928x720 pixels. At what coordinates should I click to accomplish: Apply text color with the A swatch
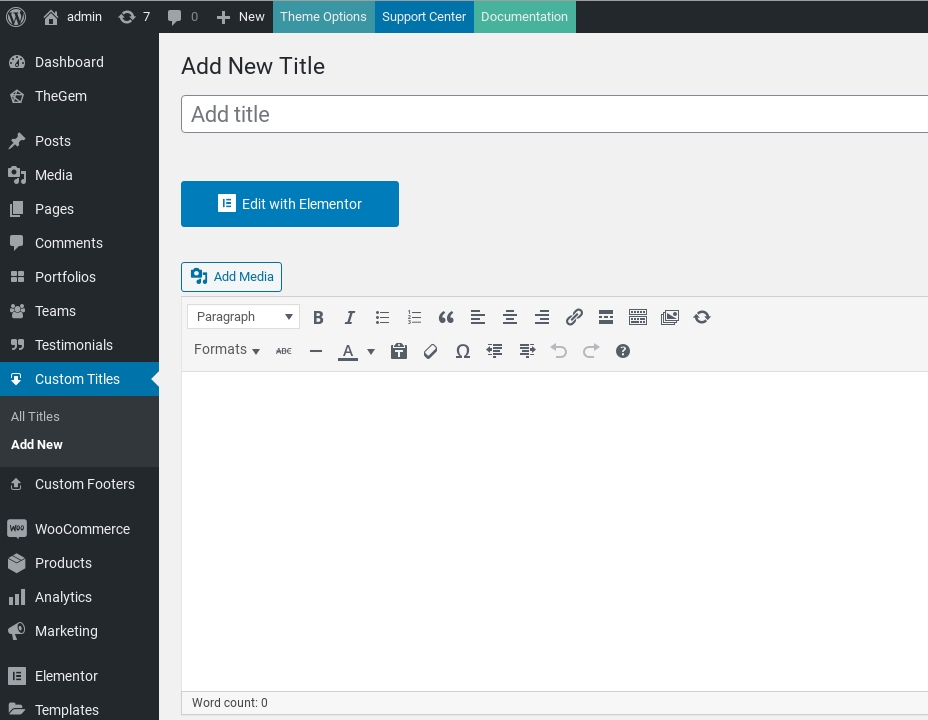coord(347,351)
